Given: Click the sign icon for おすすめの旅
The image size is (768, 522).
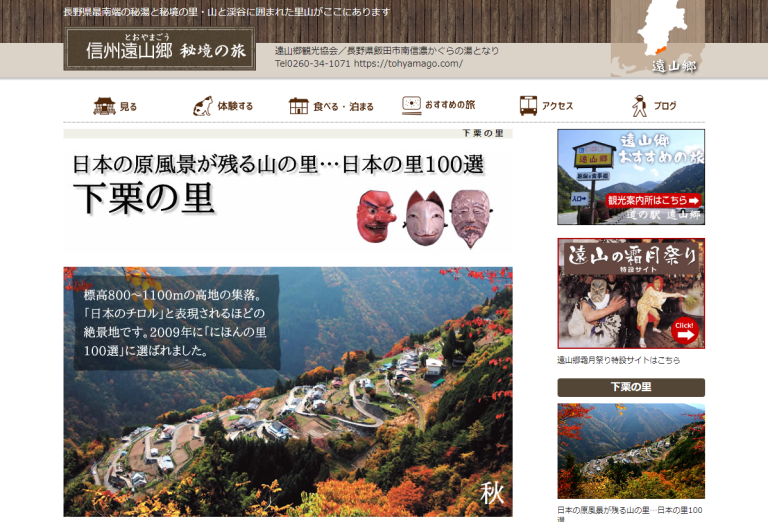Looking at the screenshot, I should [411, 105].
